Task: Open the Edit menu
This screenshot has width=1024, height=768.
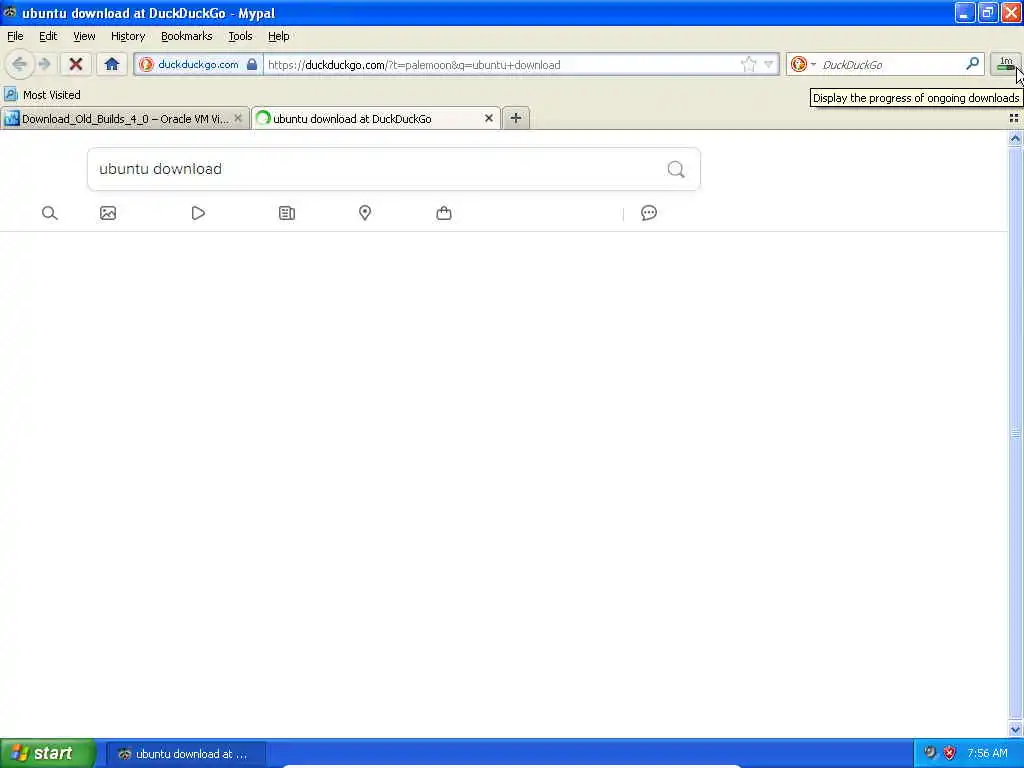Action: click(x=48, y=36)
